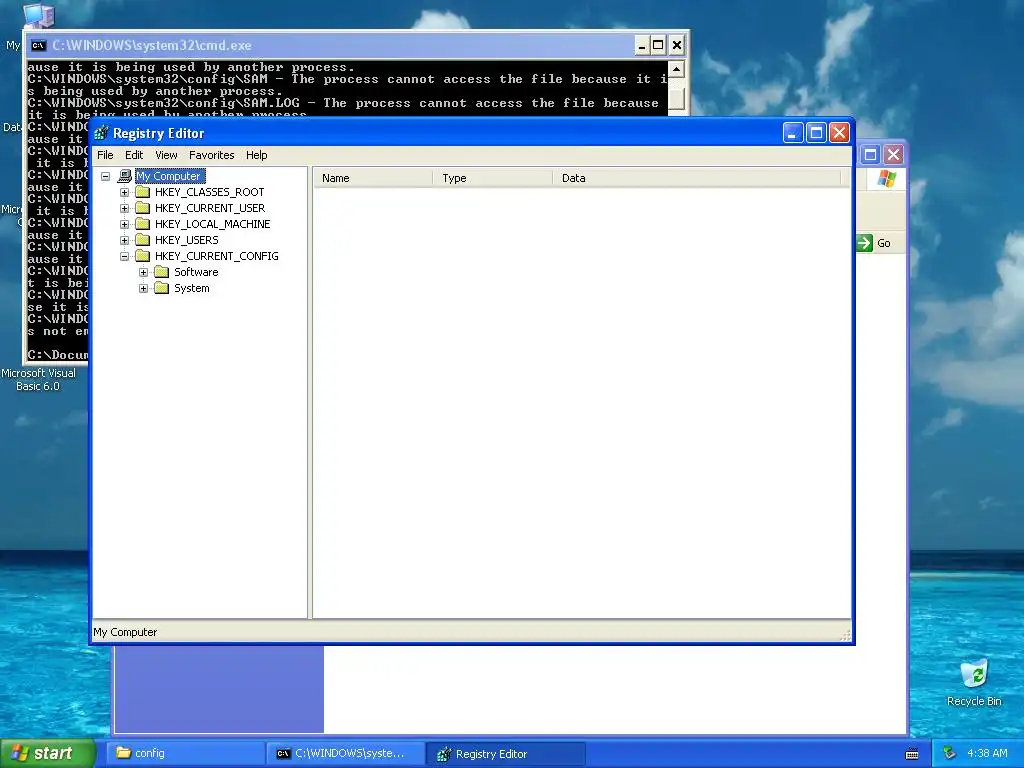Expand the System subkey
Image resolution: width=1024 pixels, height=768 pixels.
click(x=144, y=289)
